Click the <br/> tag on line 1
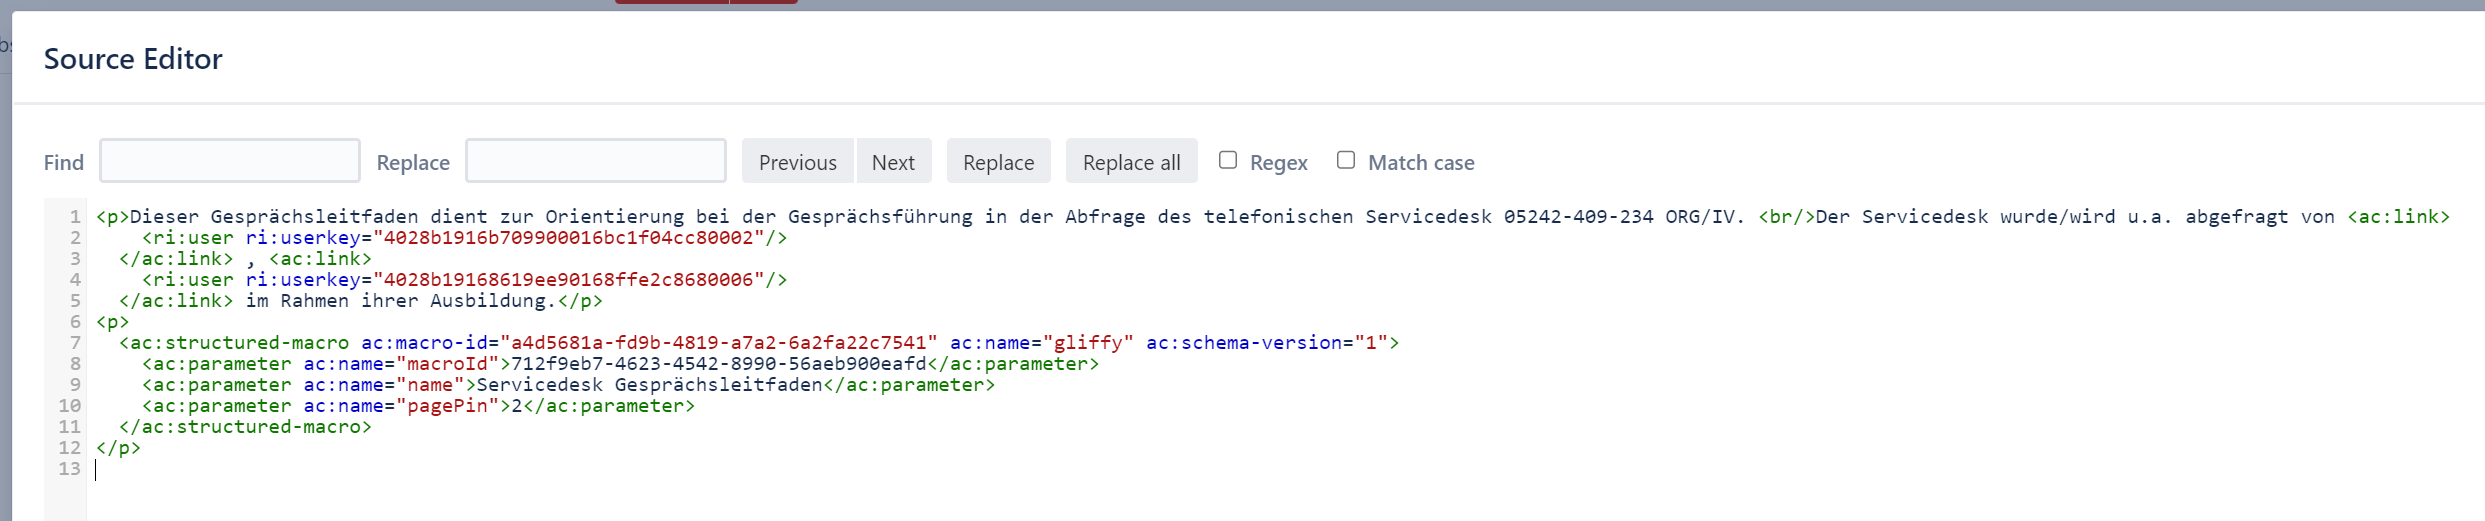 pos(1787,217)
